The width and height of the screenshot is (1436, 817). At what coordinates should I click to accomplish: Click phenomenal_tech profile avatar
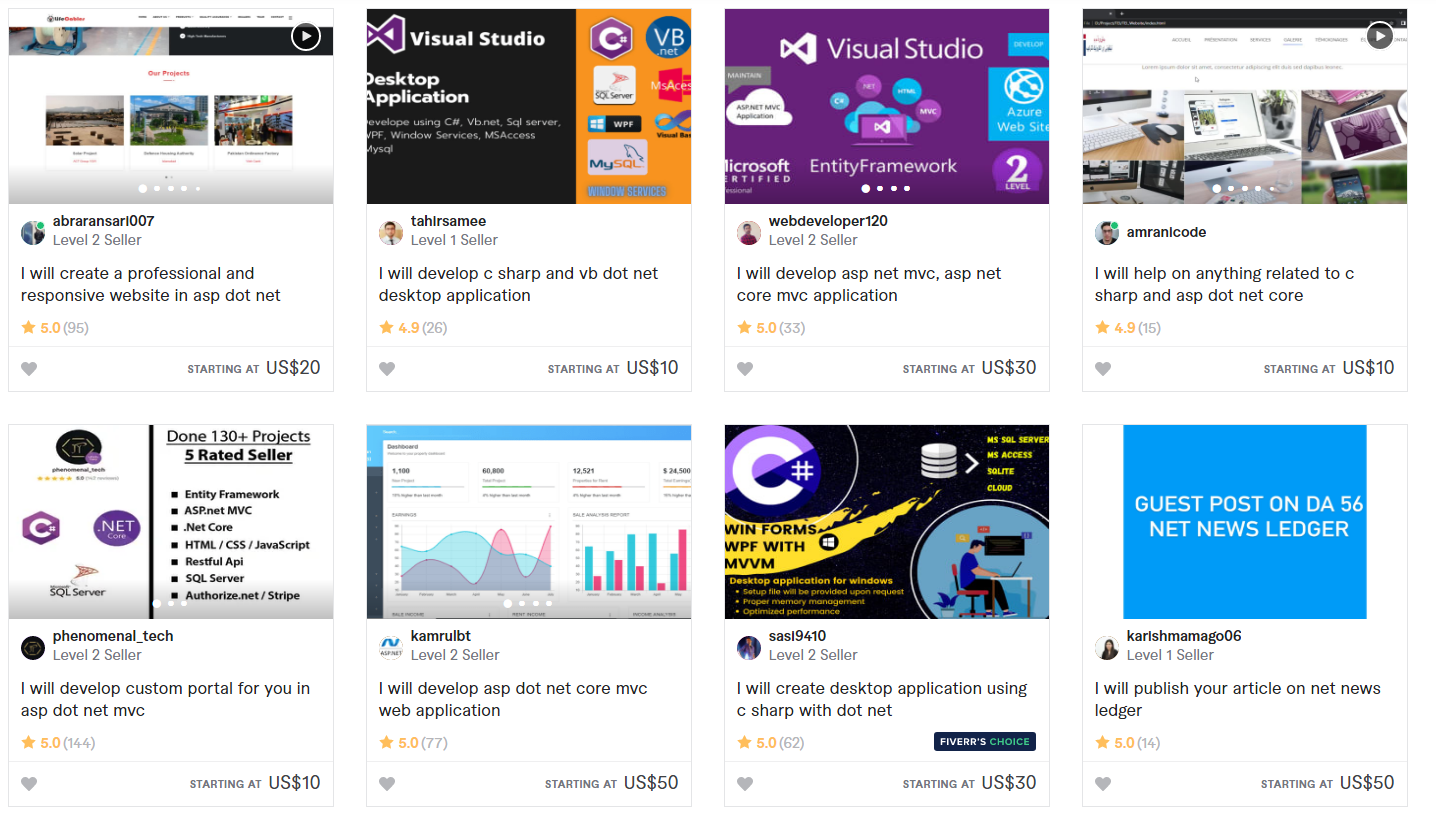(33, 648)
